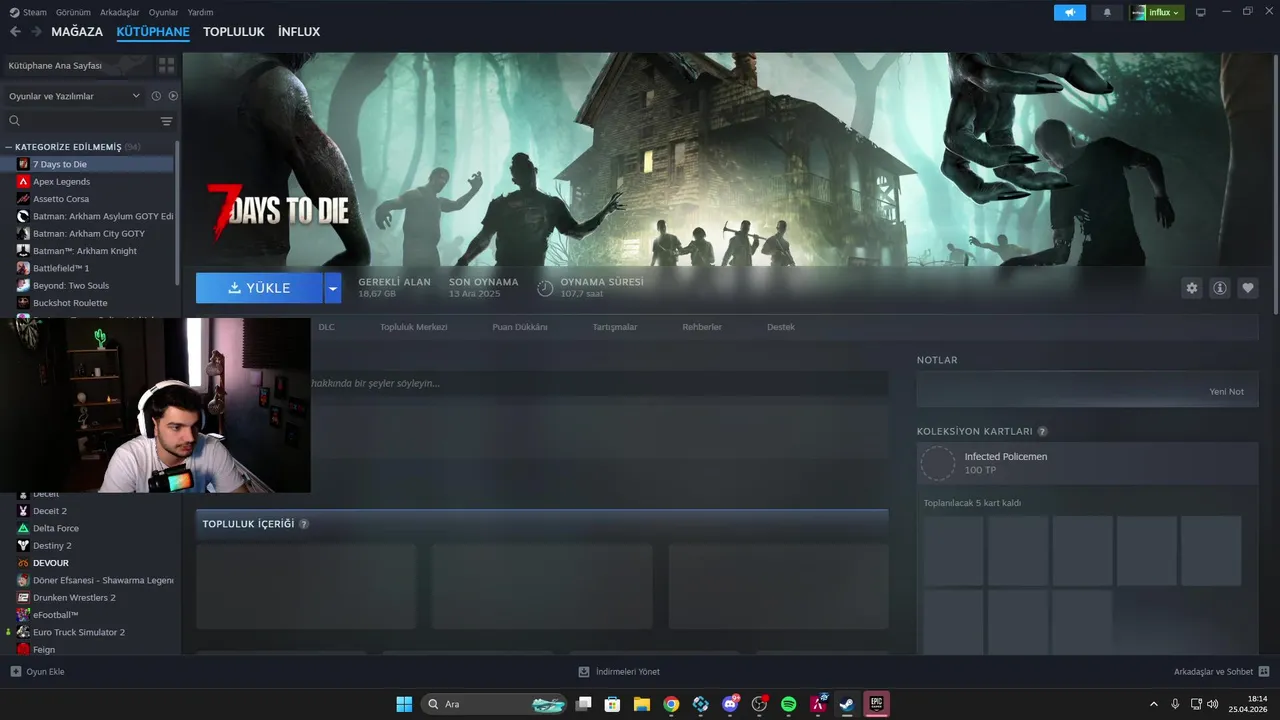The image size is (1280, 720).
Task: Go back with the left arrow
Action: click(x=15, y=32)
